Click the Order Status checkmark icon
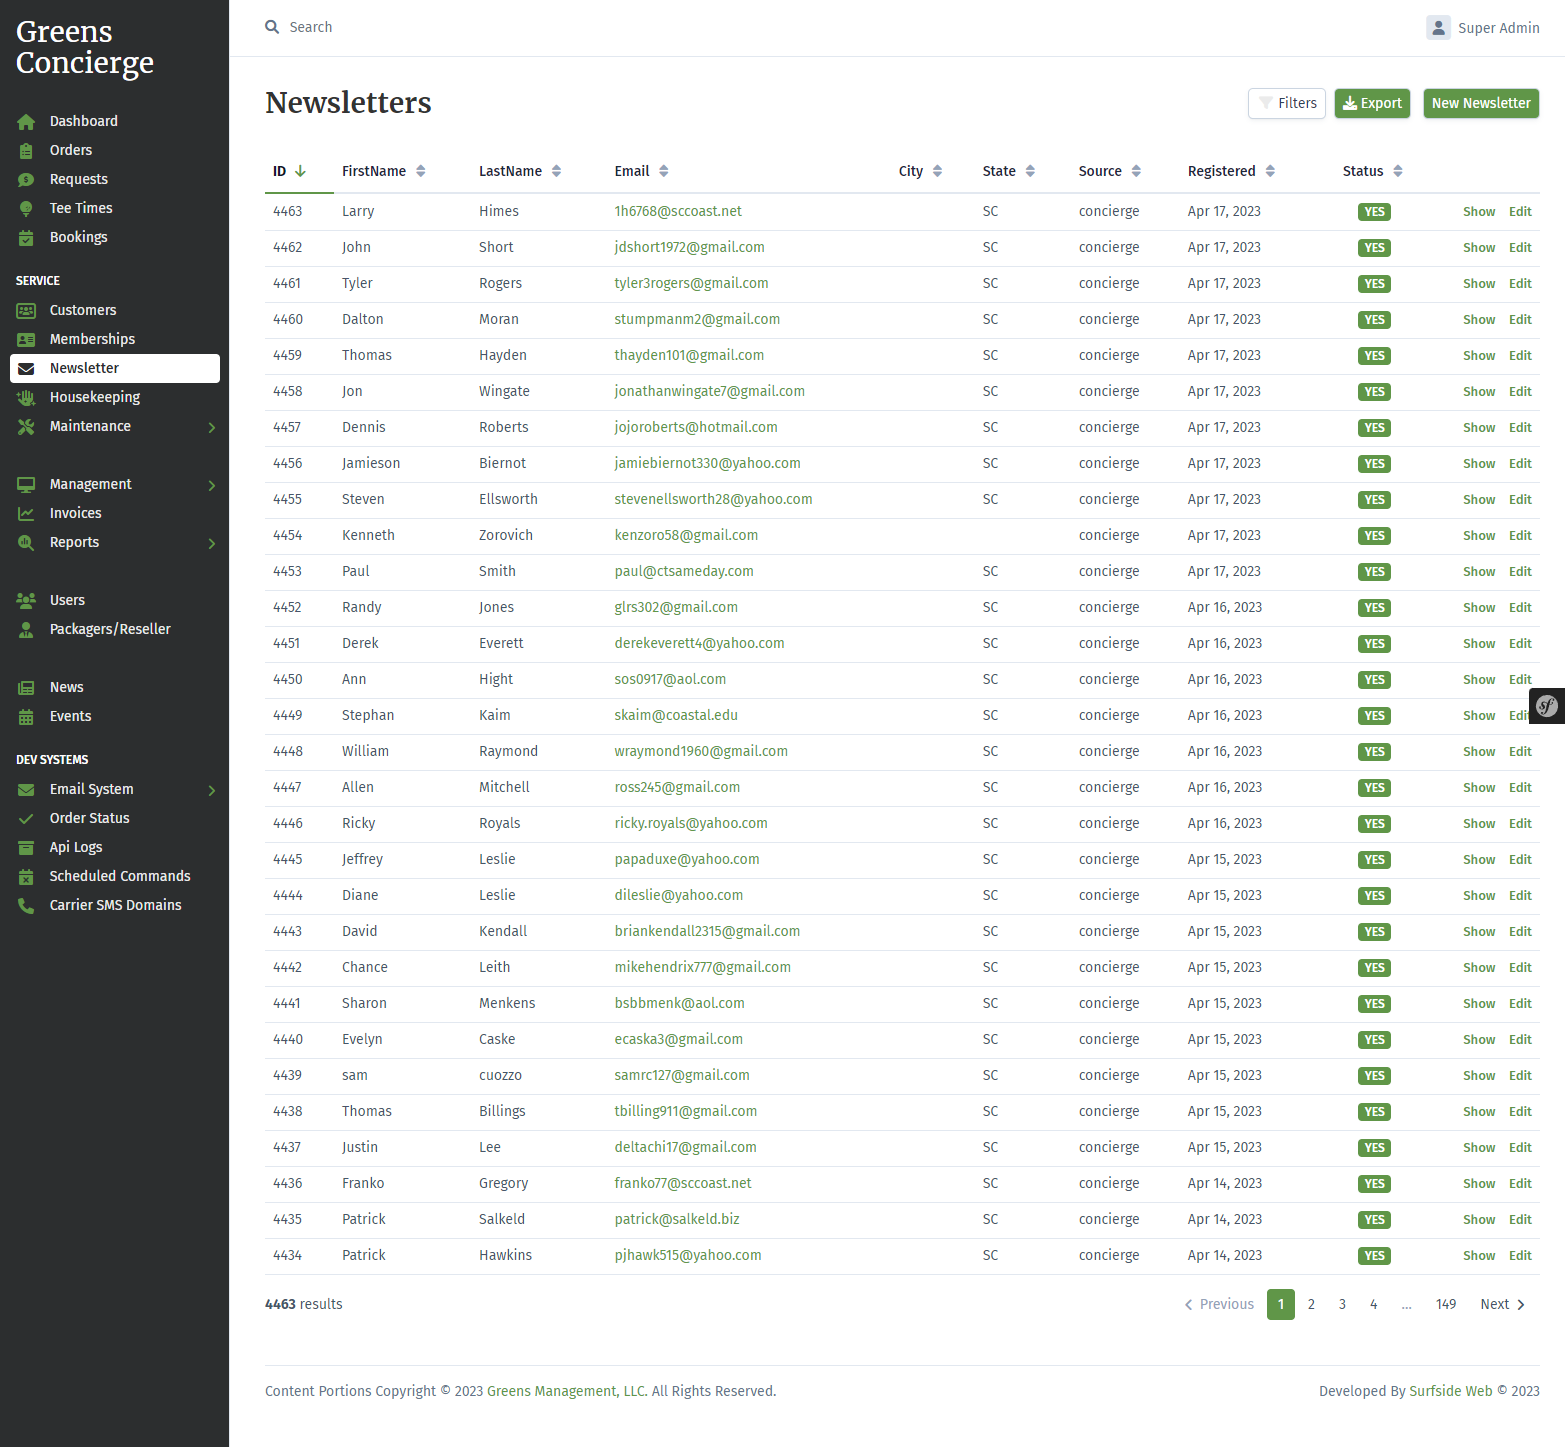This screenshot has height=1447, width=1565. coord(26,819)
